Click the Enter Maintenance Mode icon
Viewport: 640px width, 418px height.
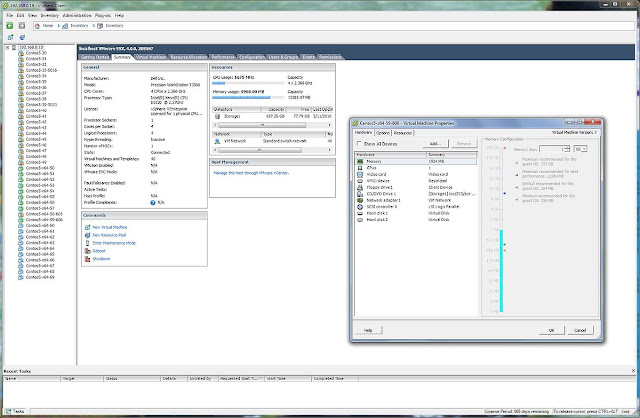[87, 243]
